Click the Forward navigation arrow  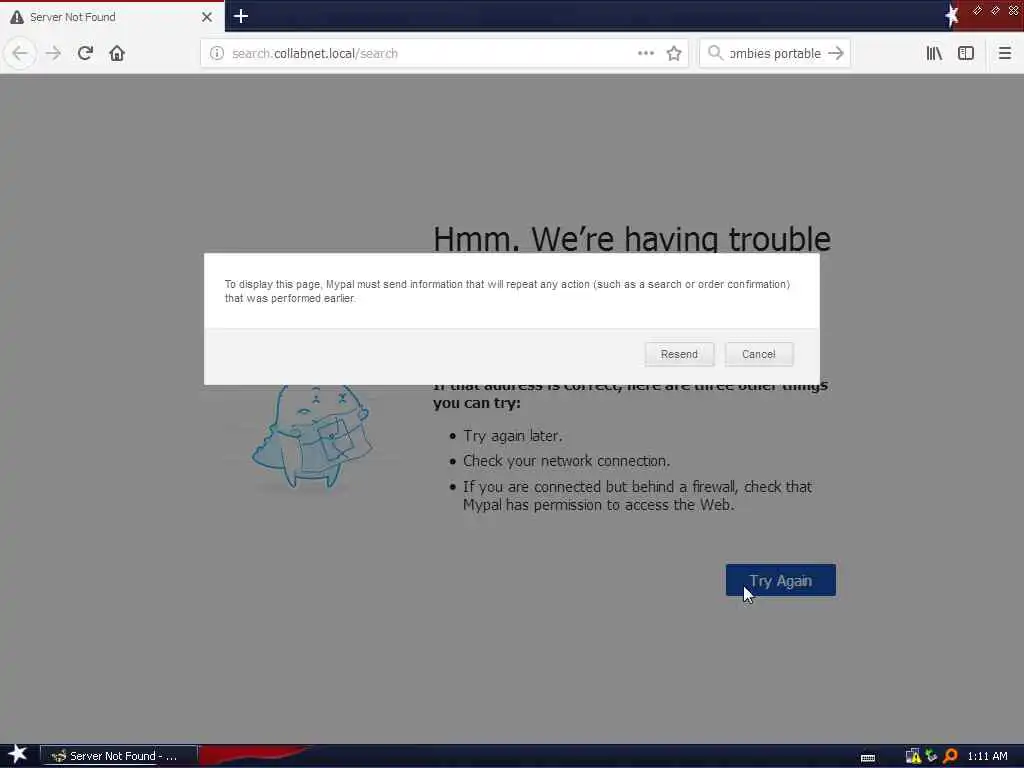pyautogui.click(x=53, y=53)
